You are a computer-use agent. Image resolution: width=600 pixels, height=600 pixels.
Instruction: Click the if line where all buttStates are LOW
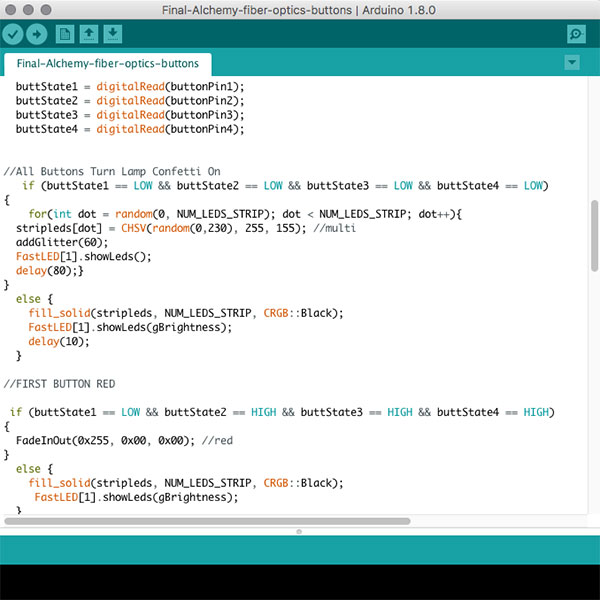[x=285, y=186]
